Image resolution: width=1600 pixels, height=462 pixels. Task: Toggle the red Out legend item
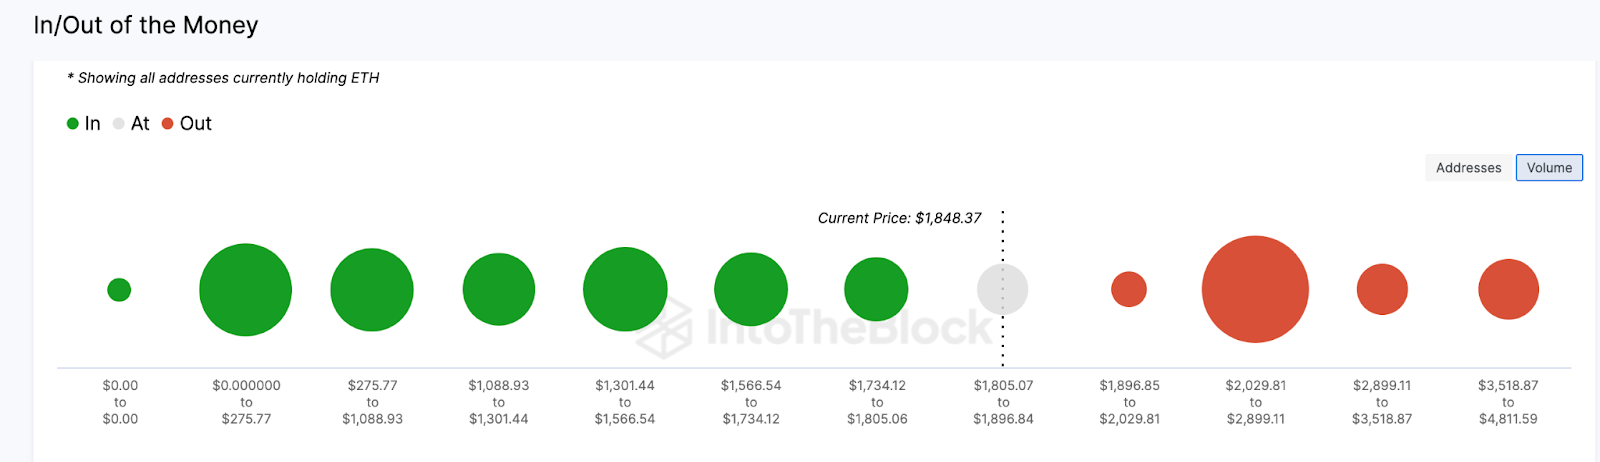tap(187, 124)
